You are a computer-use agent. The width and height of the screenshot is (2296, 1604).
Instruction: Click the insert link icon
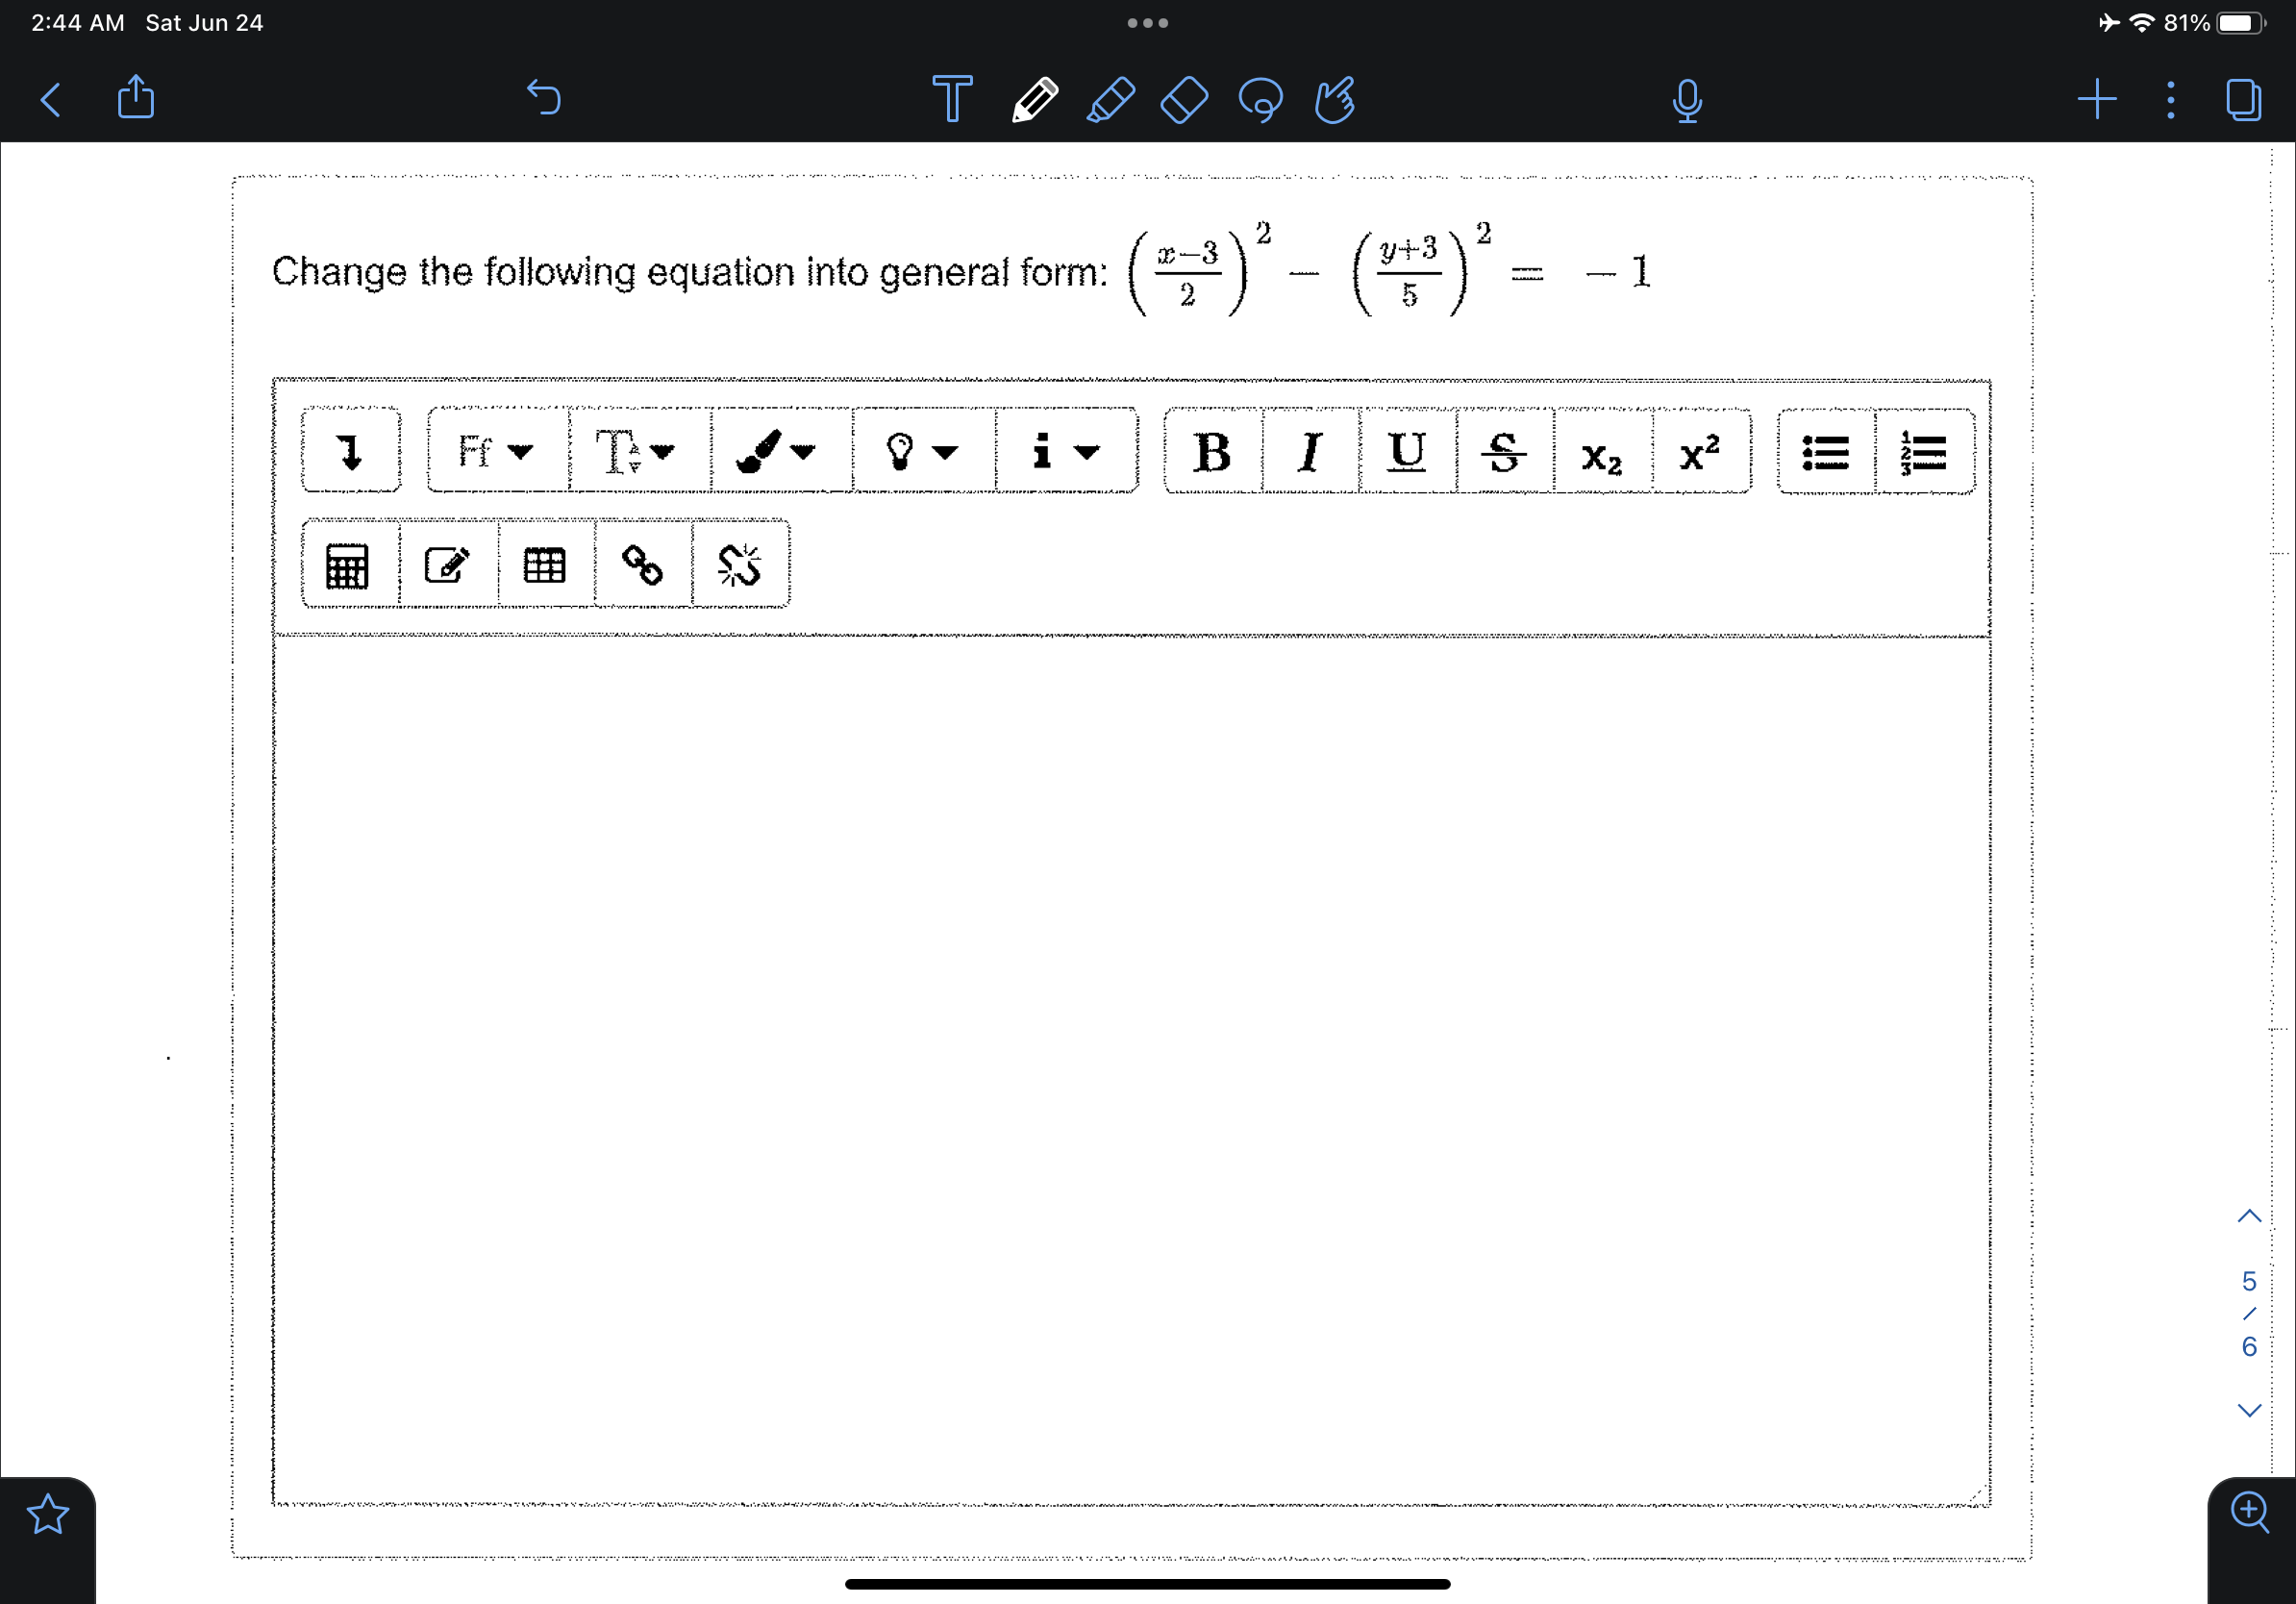(x=641, y=565)
